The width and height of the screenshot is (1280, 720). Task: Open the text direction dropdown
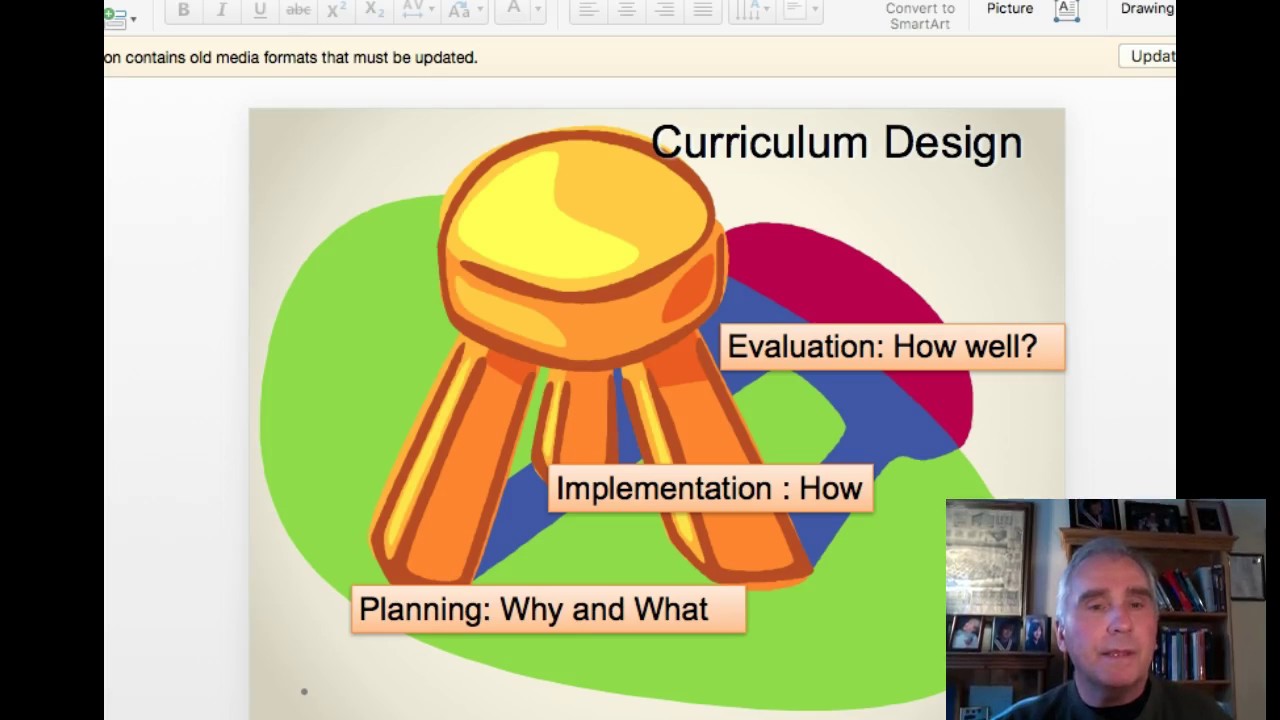click(x=752, y=10)
